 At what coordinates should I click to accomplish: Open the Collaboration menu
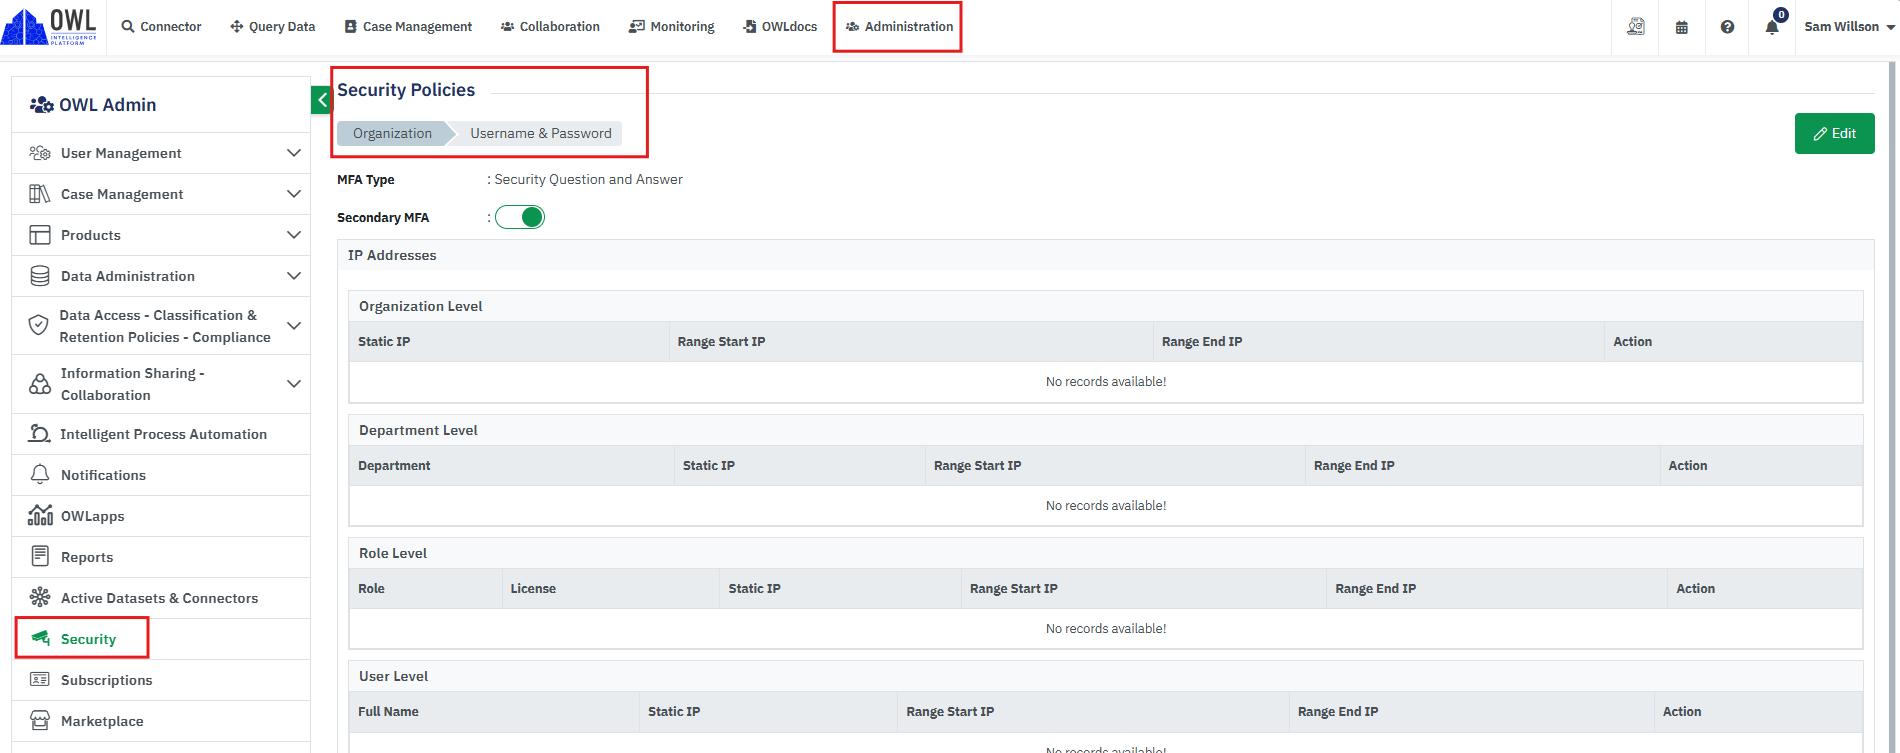click(550, 27)
